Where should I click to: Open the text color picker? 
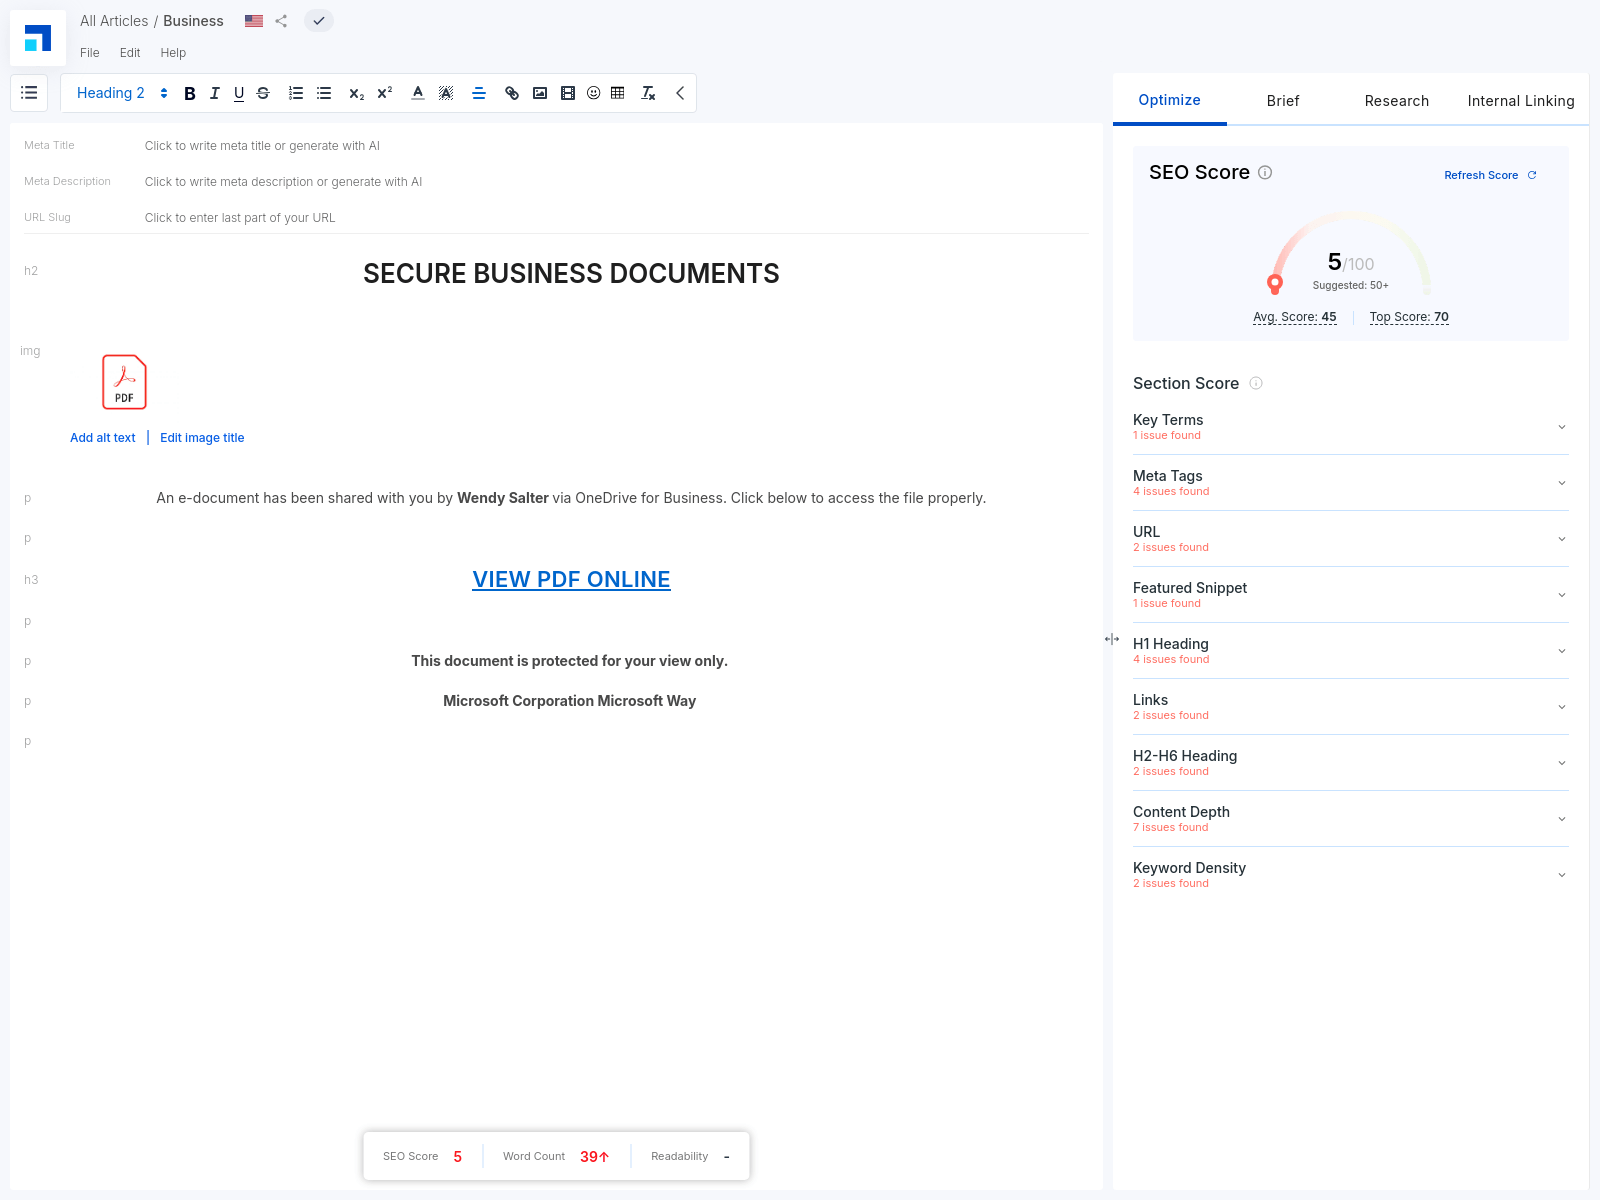(x=418, y=93)
